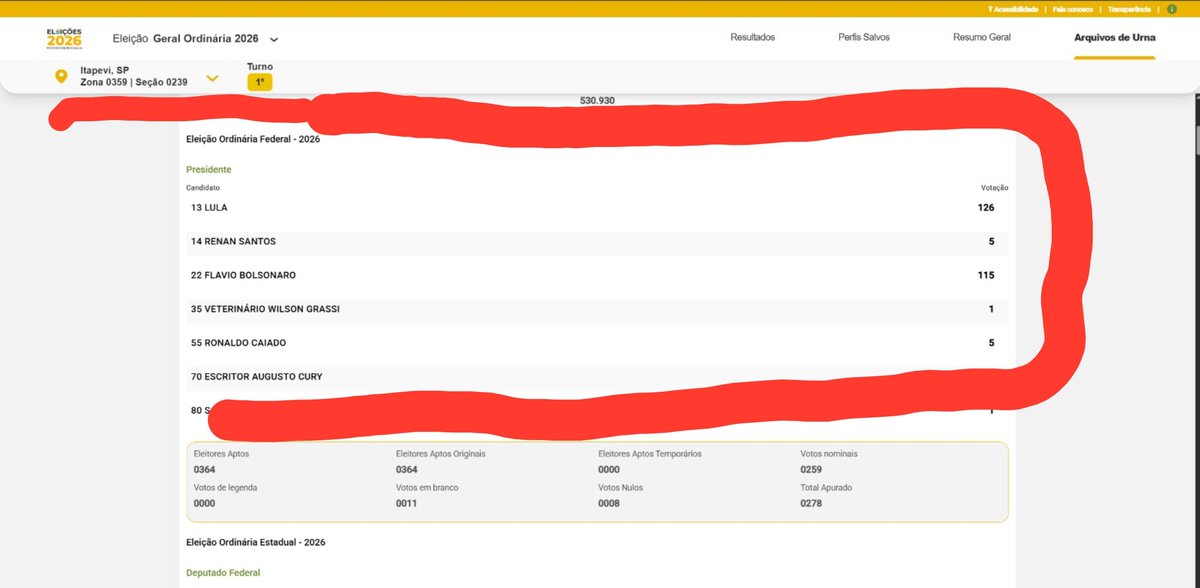
Task: Expand the Itapevi zone and section selector
Action: pos(212,78)
